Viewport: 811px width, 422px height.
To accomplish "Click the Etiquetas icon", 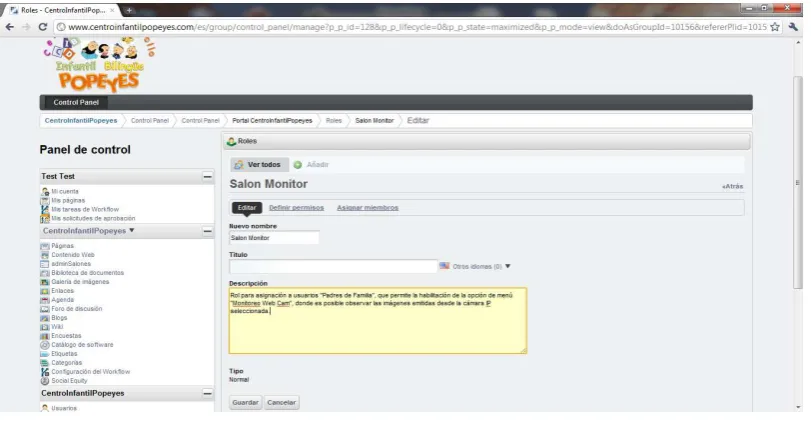I will 45,354.
